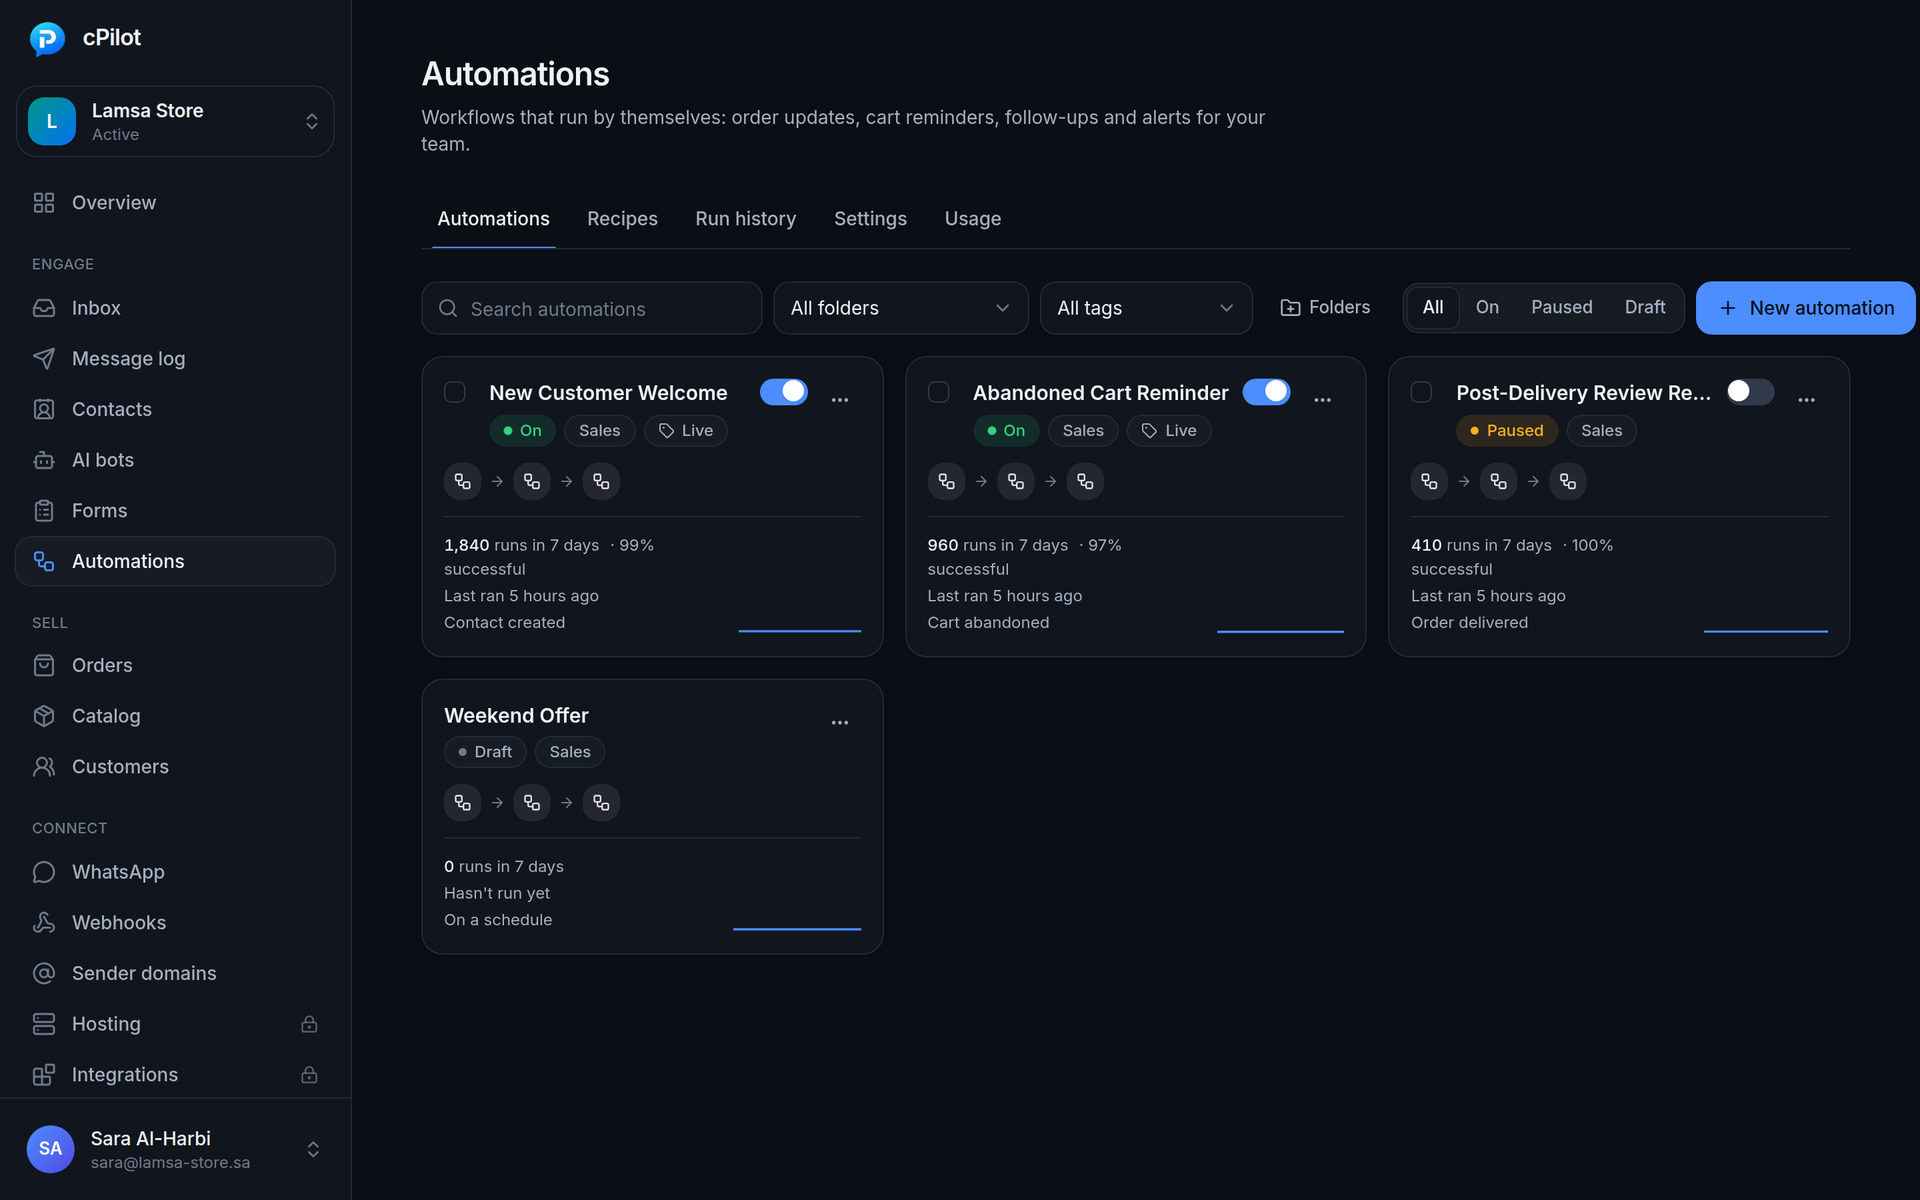
Task: Click the lock icon next to Hosting
Action: coord(309,1024)
